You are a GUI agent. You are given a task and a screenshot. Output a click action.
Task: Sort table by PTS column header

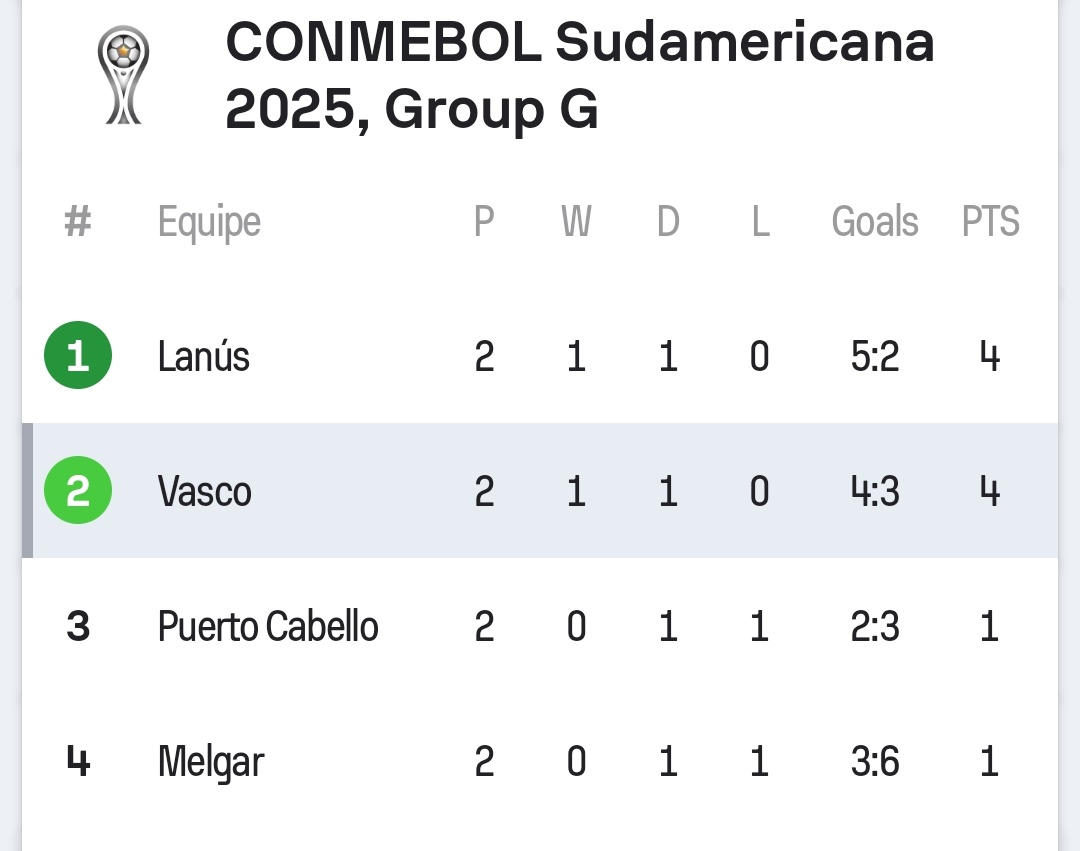pos(990,221)
